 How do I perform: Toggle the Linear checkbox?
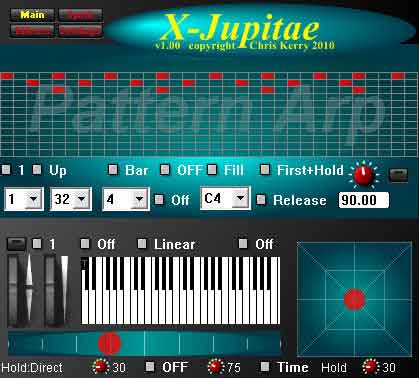142,244
